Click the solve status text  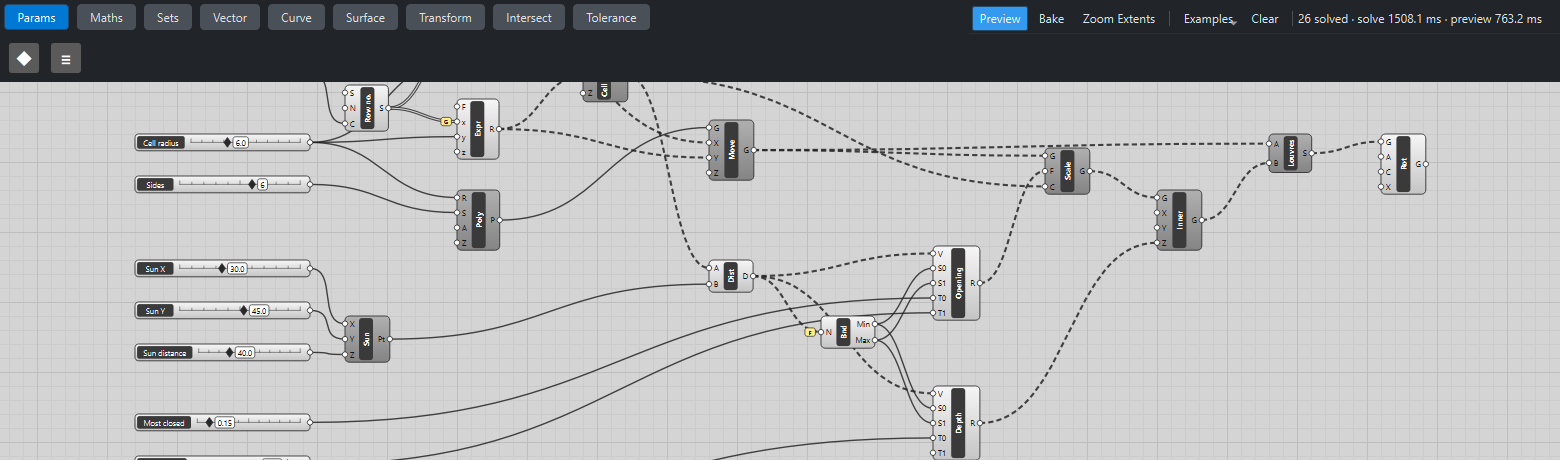click(1420, 19)
